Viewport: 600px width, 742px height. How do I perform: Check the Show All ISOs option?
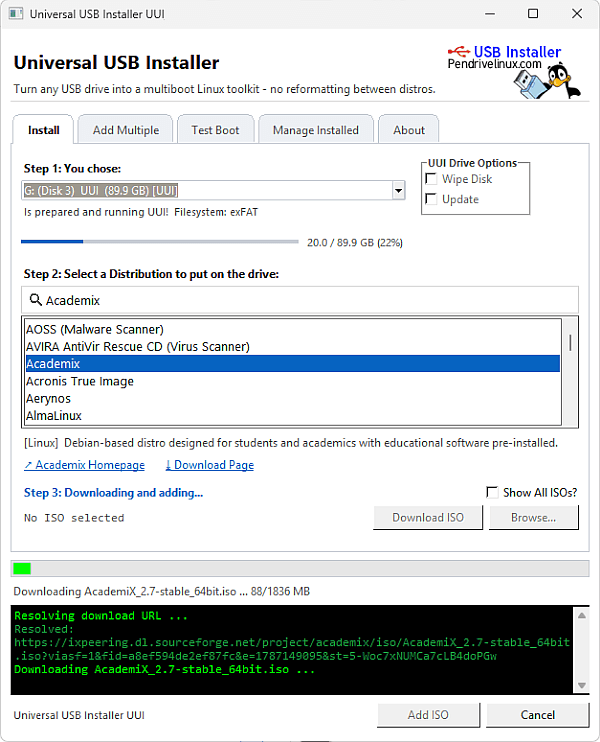tap(492, 492)
